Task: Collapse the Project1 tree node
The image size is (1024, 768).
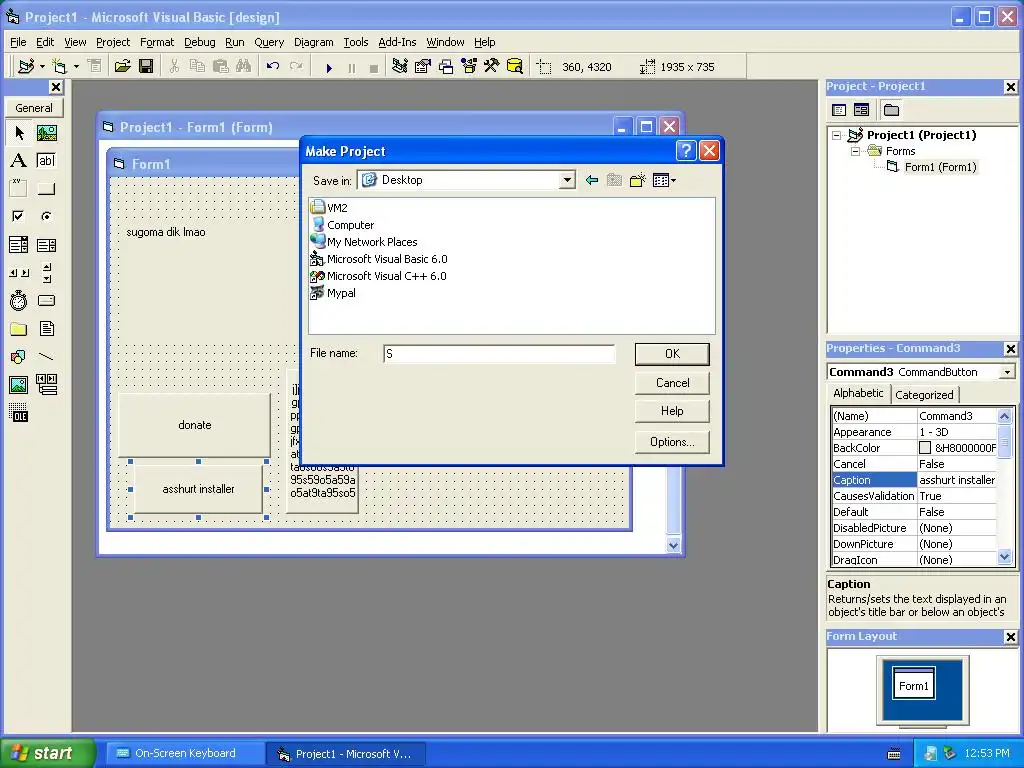Action: (x=837, y=136)
